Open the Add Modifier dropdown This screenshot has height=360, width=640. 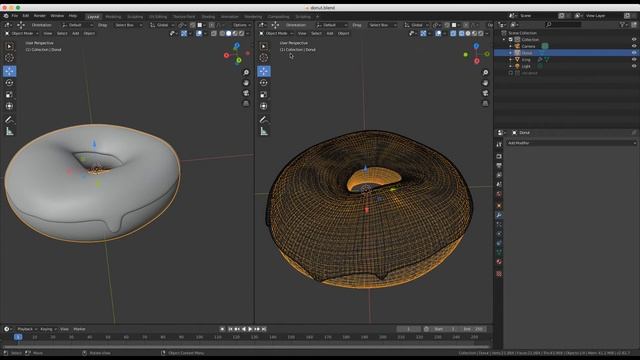(x=571, y=143)
